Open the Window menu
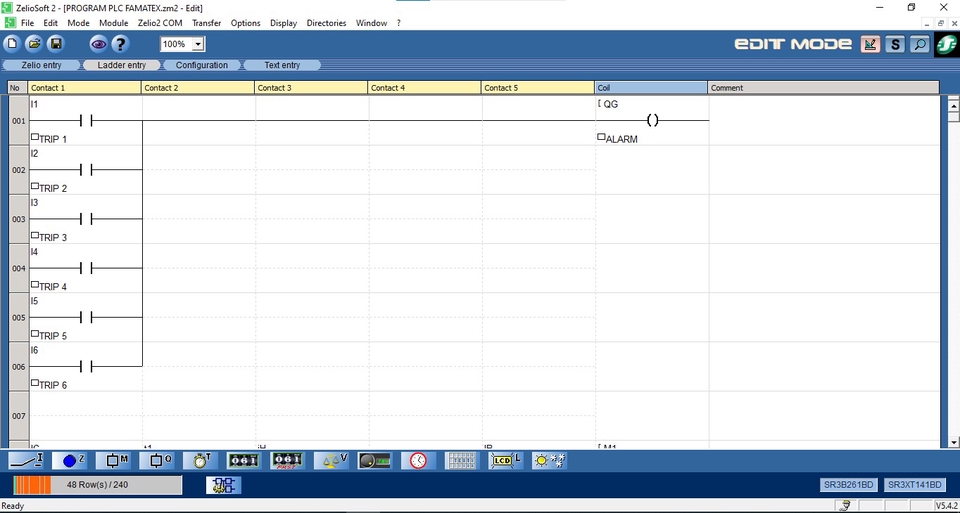This screenshot has width=960, height=513. point(371,23)
